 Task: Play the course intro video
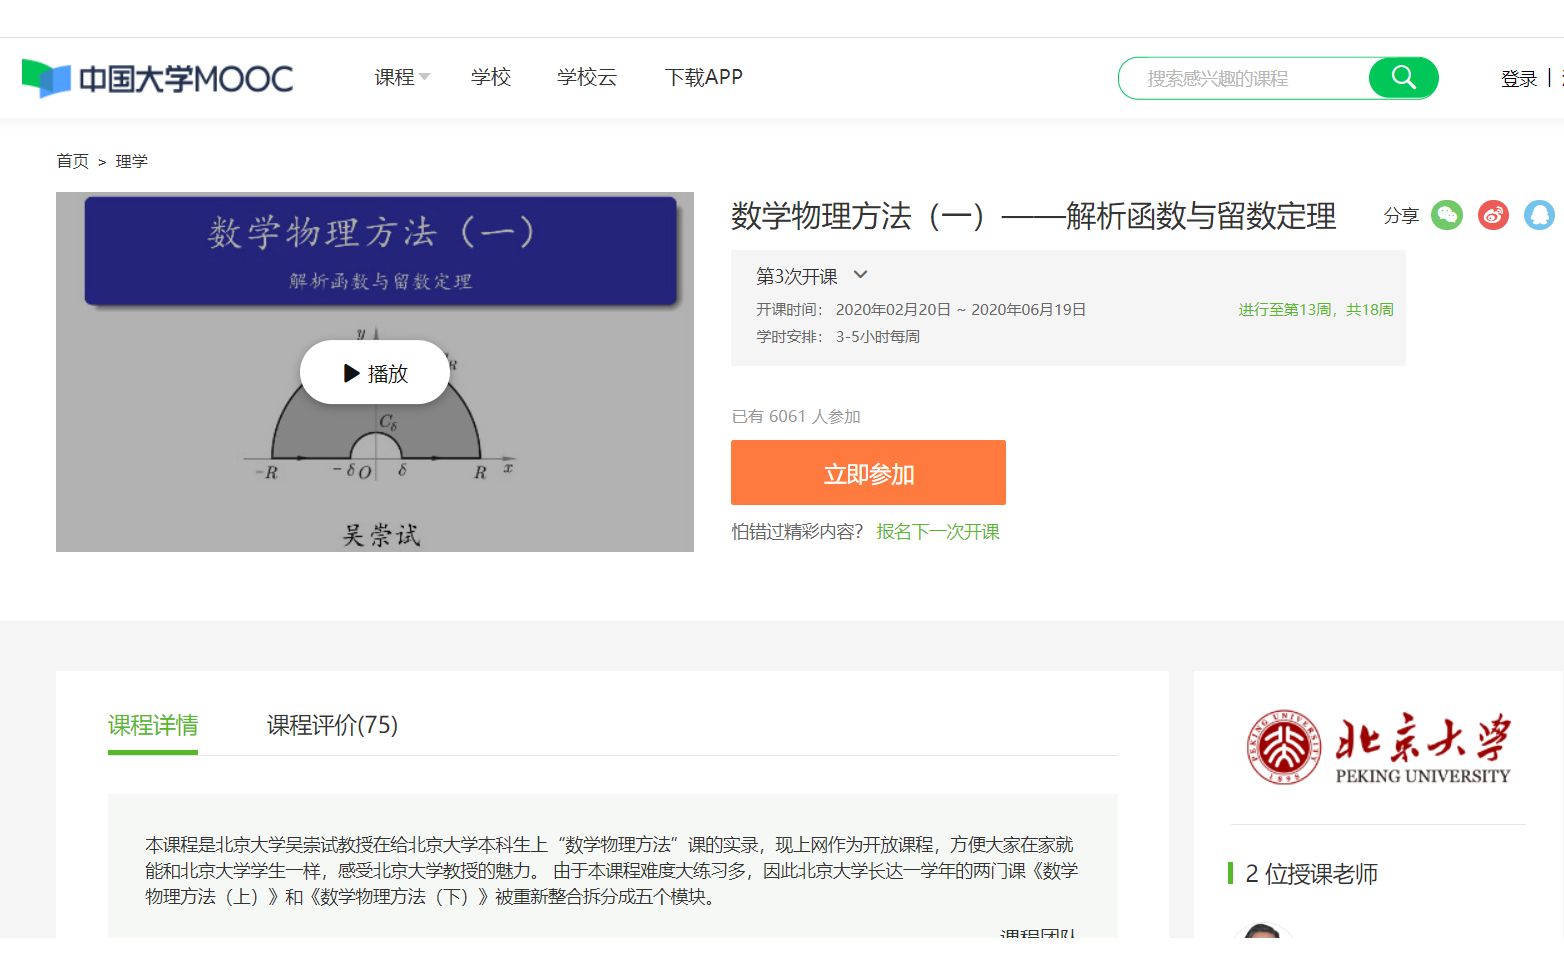click(375, 373)
